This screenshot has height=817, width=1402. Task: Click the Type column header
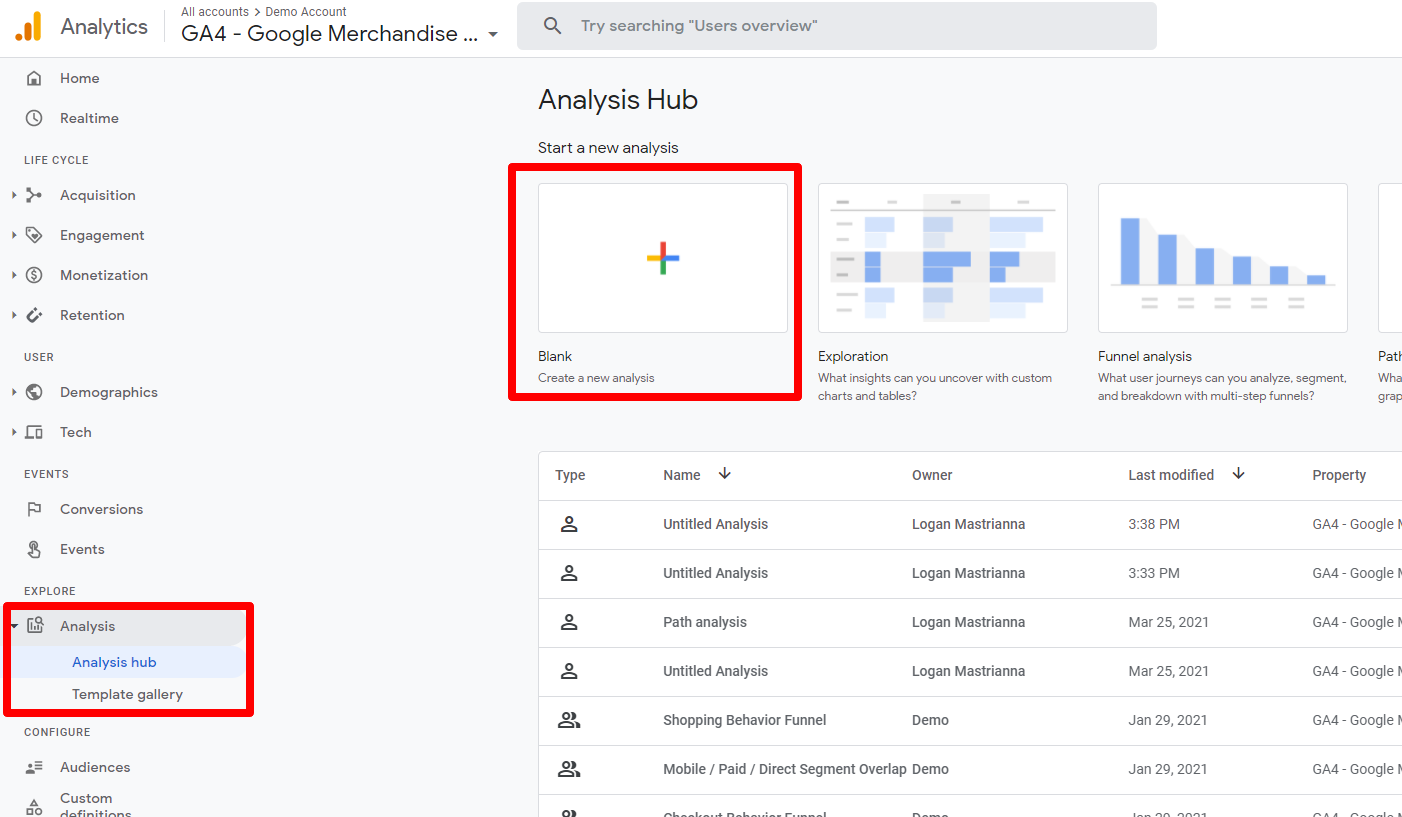click(570, 475)
